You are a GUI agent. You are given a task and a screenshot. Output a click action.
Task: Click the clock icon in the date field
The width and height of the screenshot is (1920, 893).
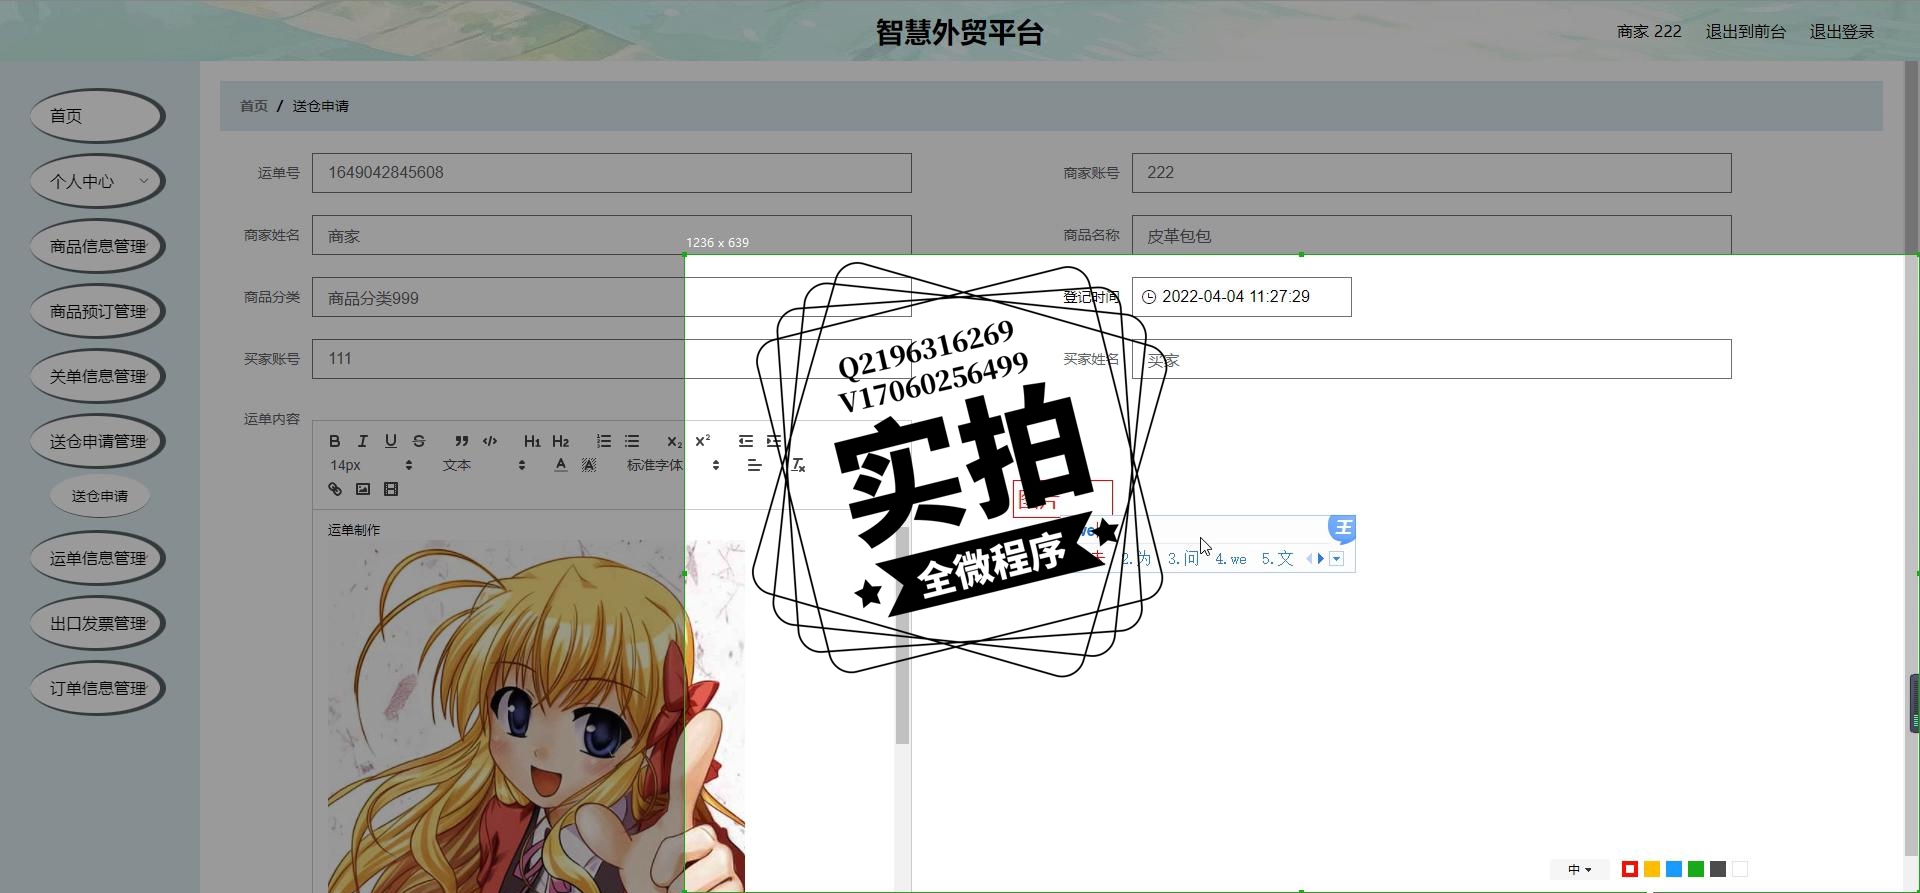click(x=1149, y=297)
